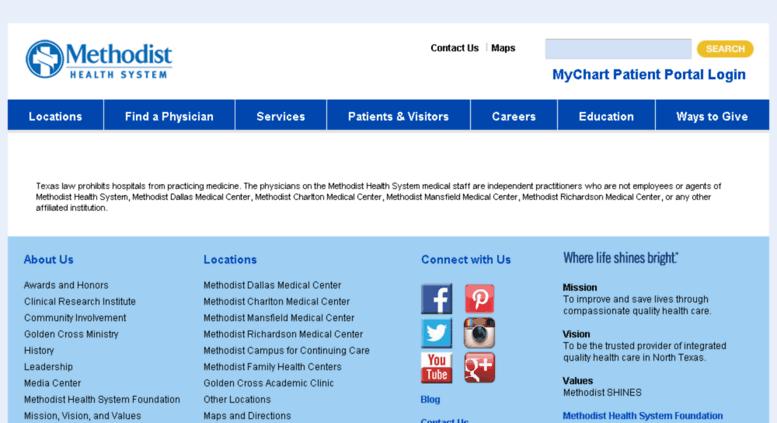Image resolution: width=777 pixels, height=423 pixels.
Task: Open Mission, Vision, and Values link
Action: (82, 416)
